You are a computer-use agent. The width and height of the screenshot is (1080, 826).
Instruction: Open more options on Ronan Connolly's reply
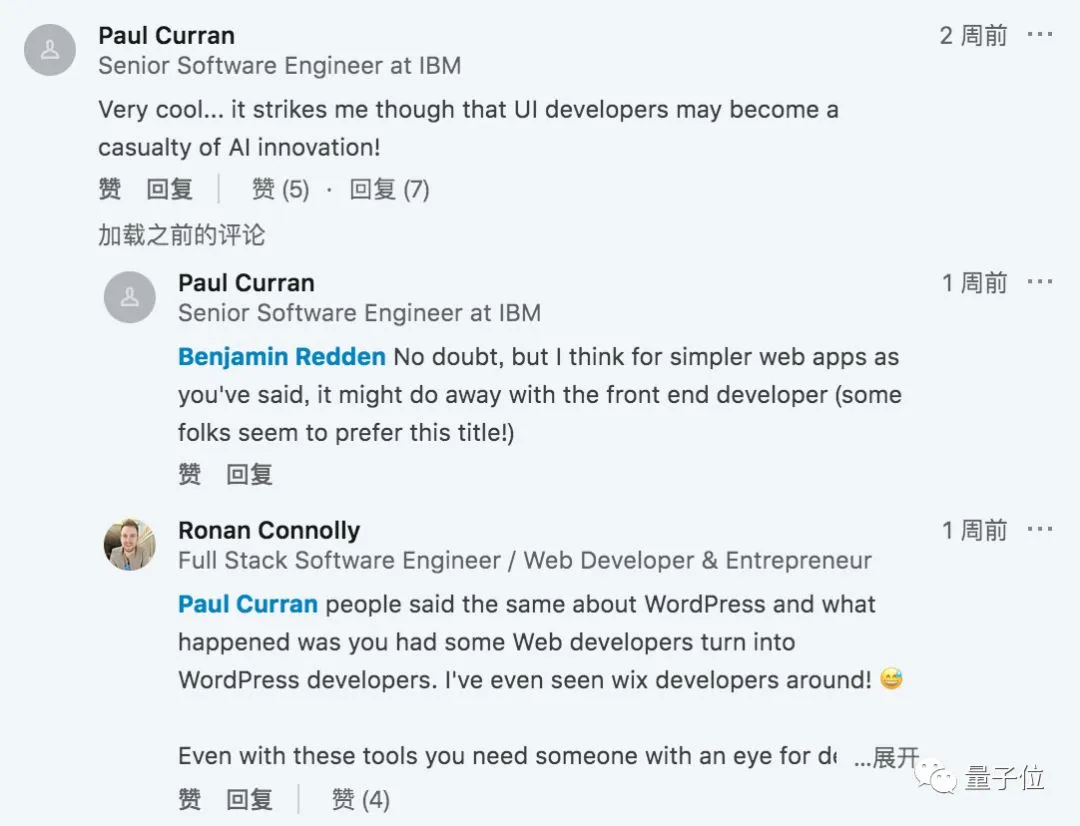tap(1040, 529)
